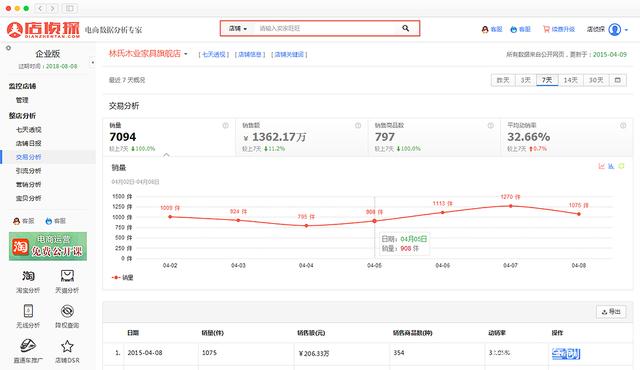This screenshot has width=640, height=370.
Task: Select the 3天 time range tab
Action: (x=525, y=80)
